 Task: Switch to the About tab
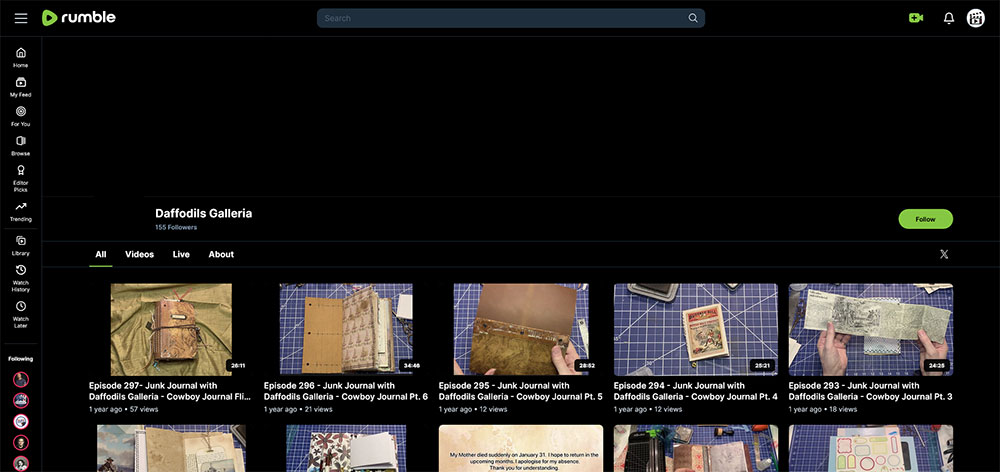pos(221,254)
